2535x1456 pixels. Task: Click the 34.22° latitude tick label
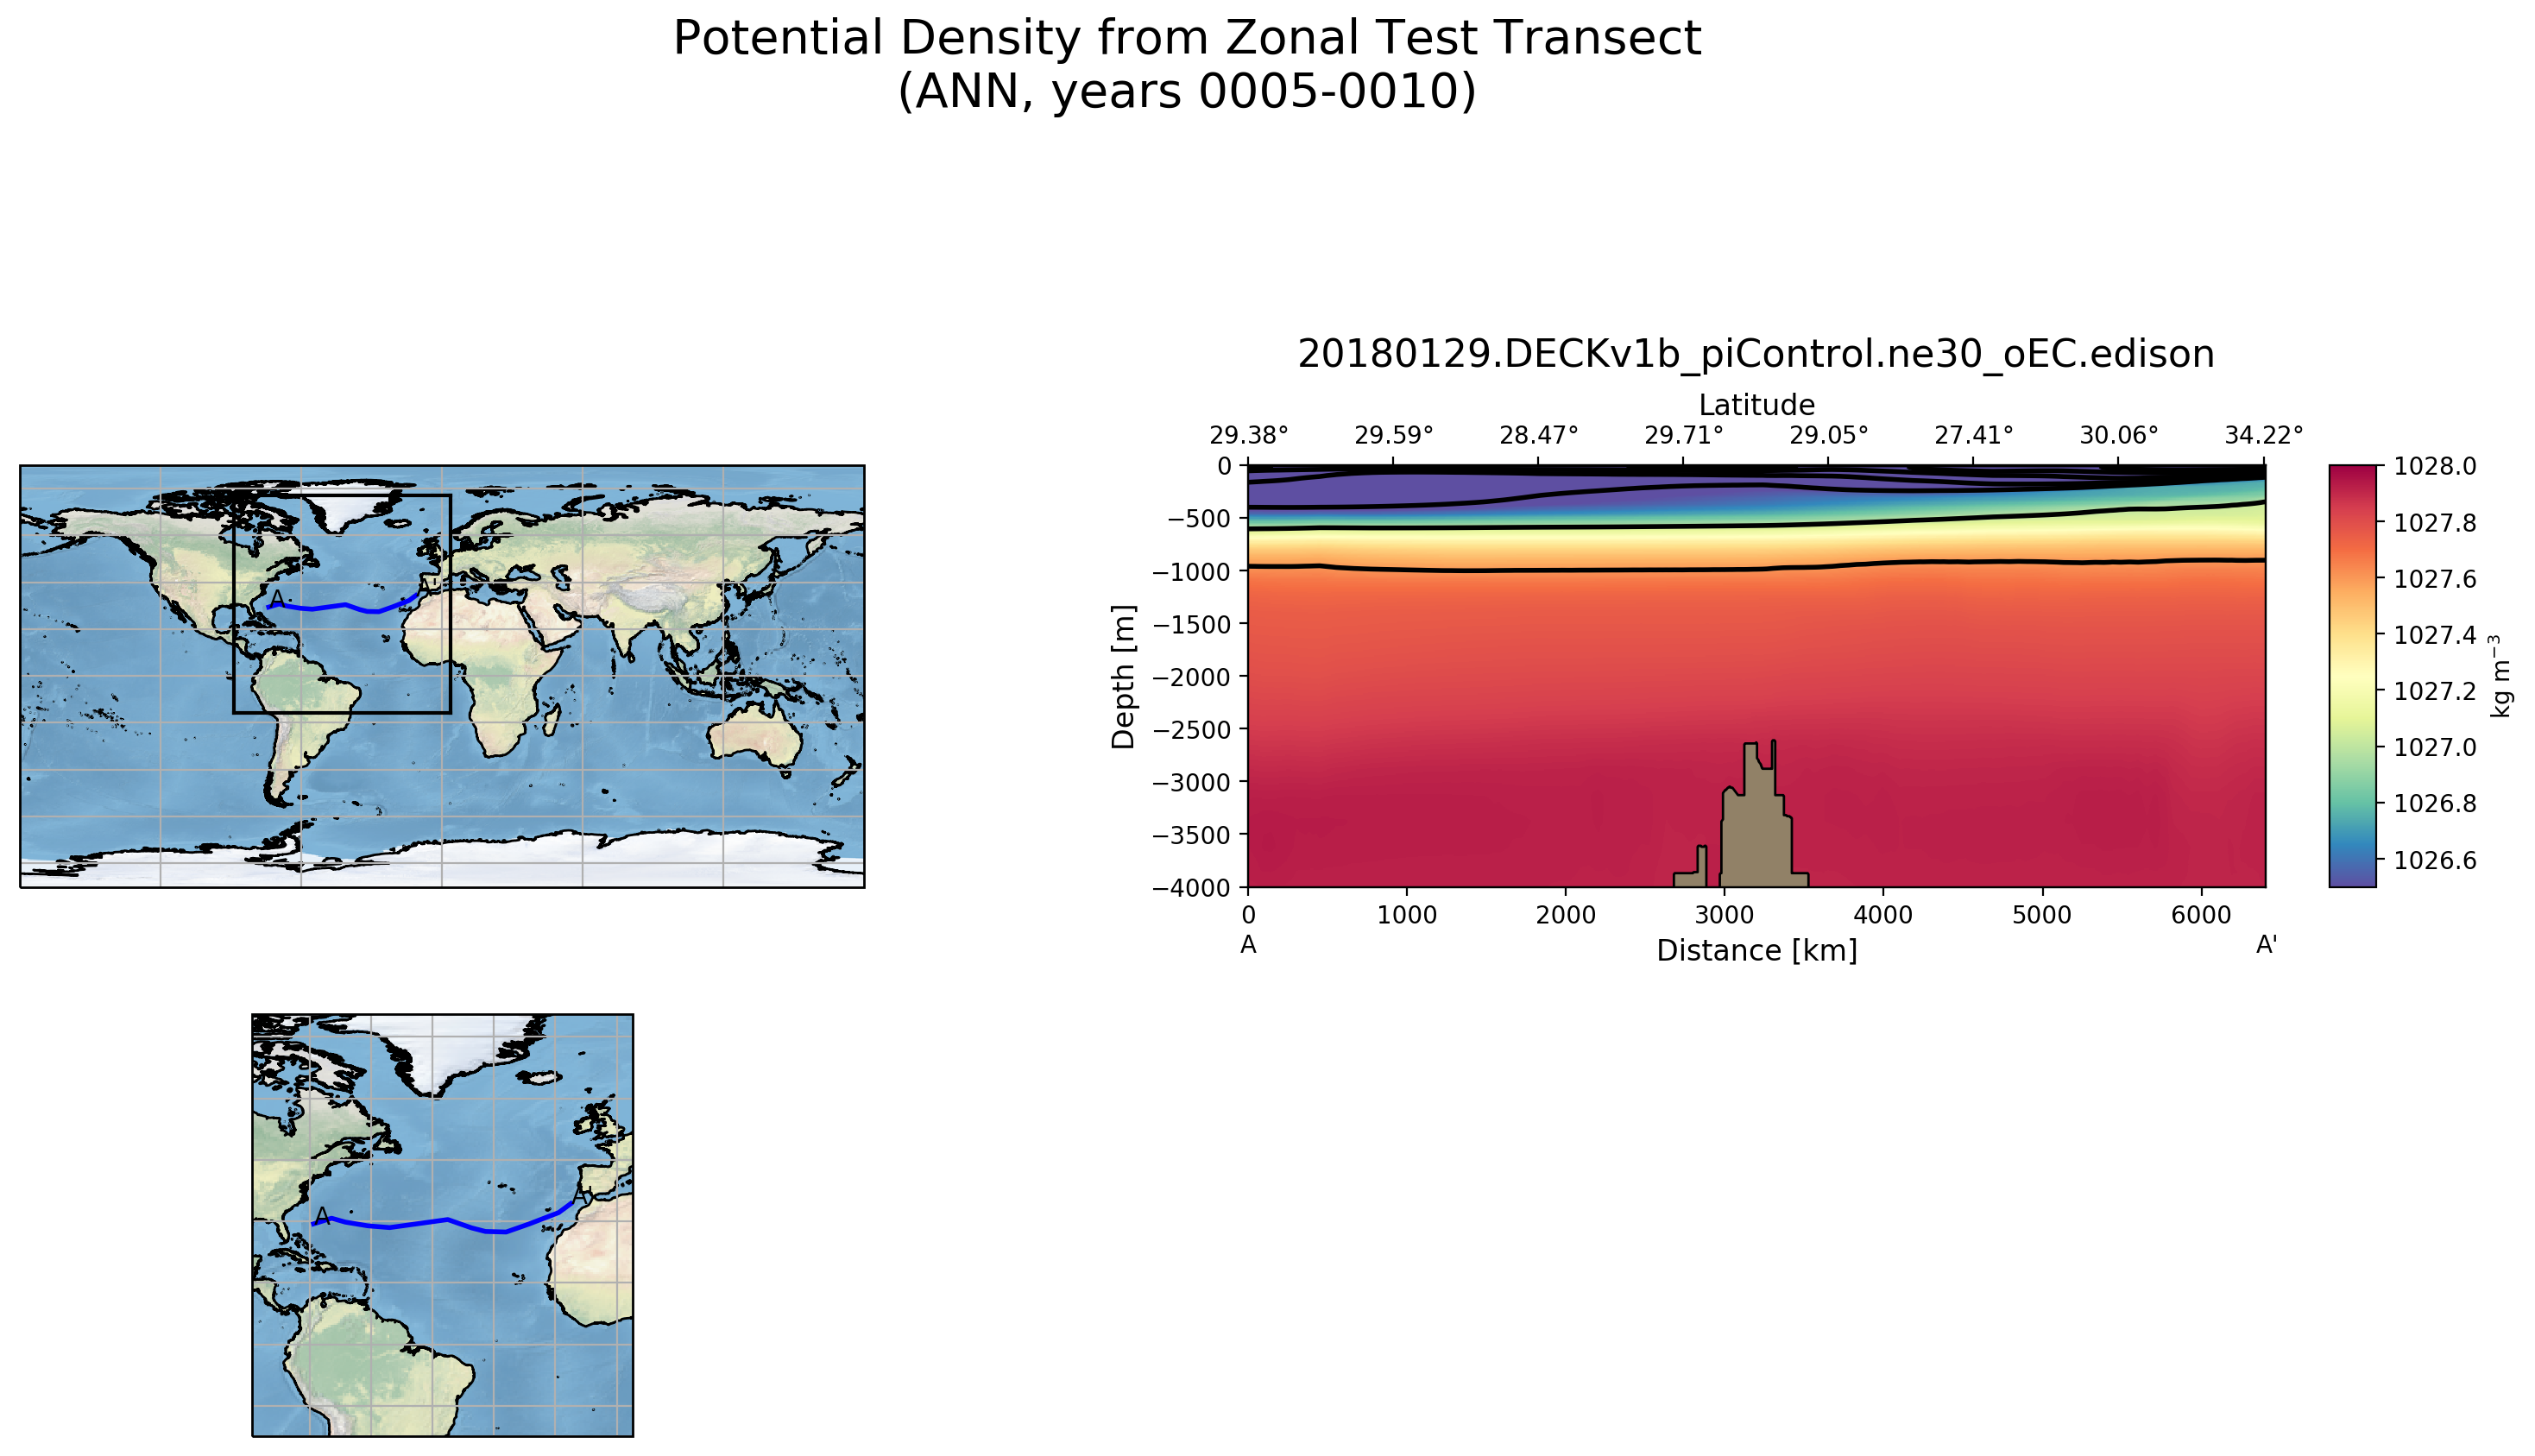click(x=2263, y=436)
